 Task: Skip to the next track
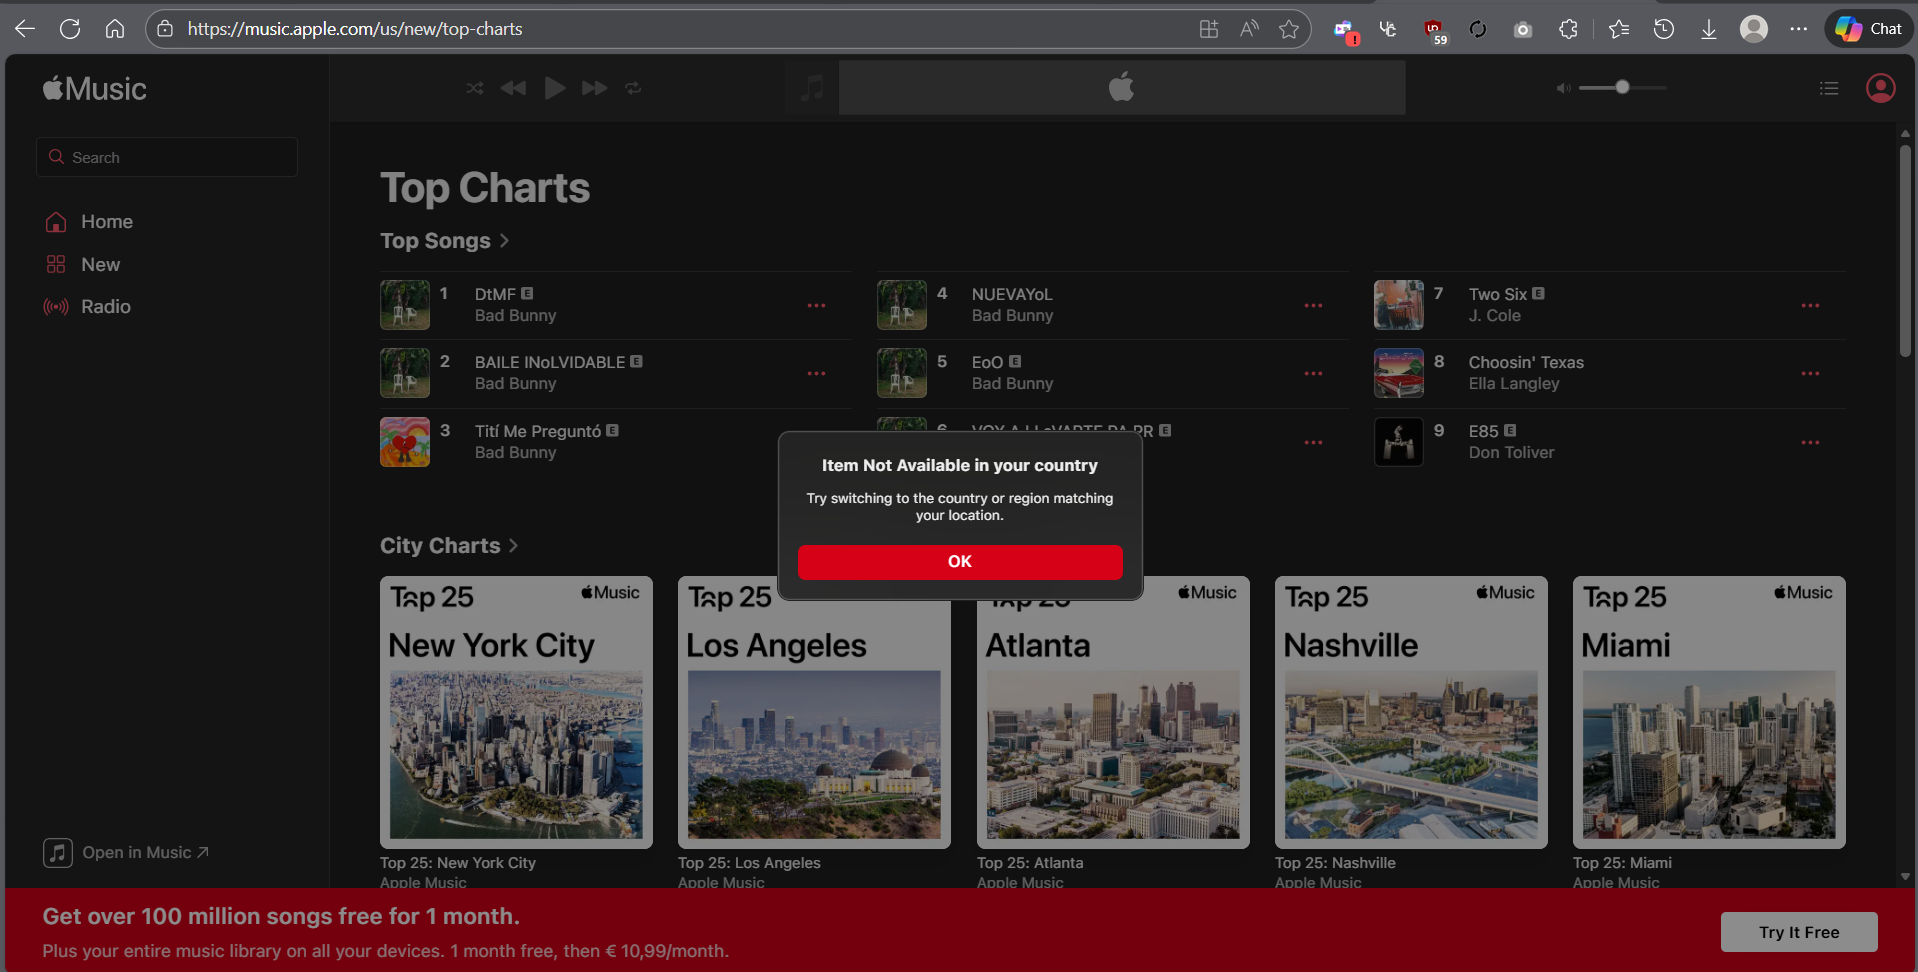594,88
